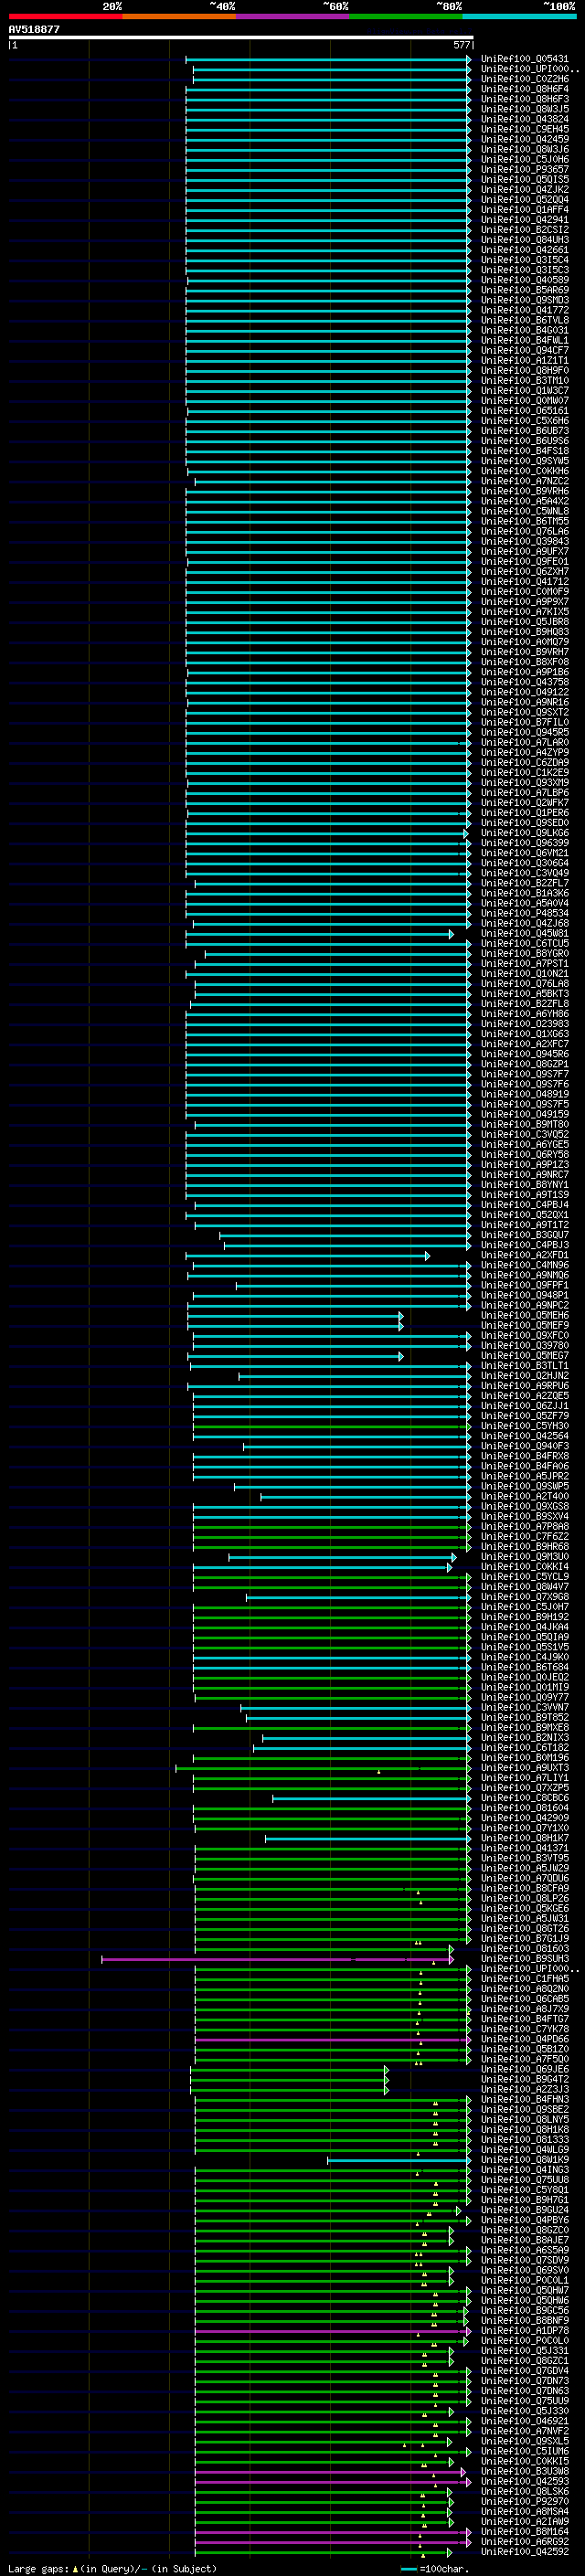
Task: Open hit UniRef100_Q8H6F4
Action: pyautogui.click(x=525, y=89)
